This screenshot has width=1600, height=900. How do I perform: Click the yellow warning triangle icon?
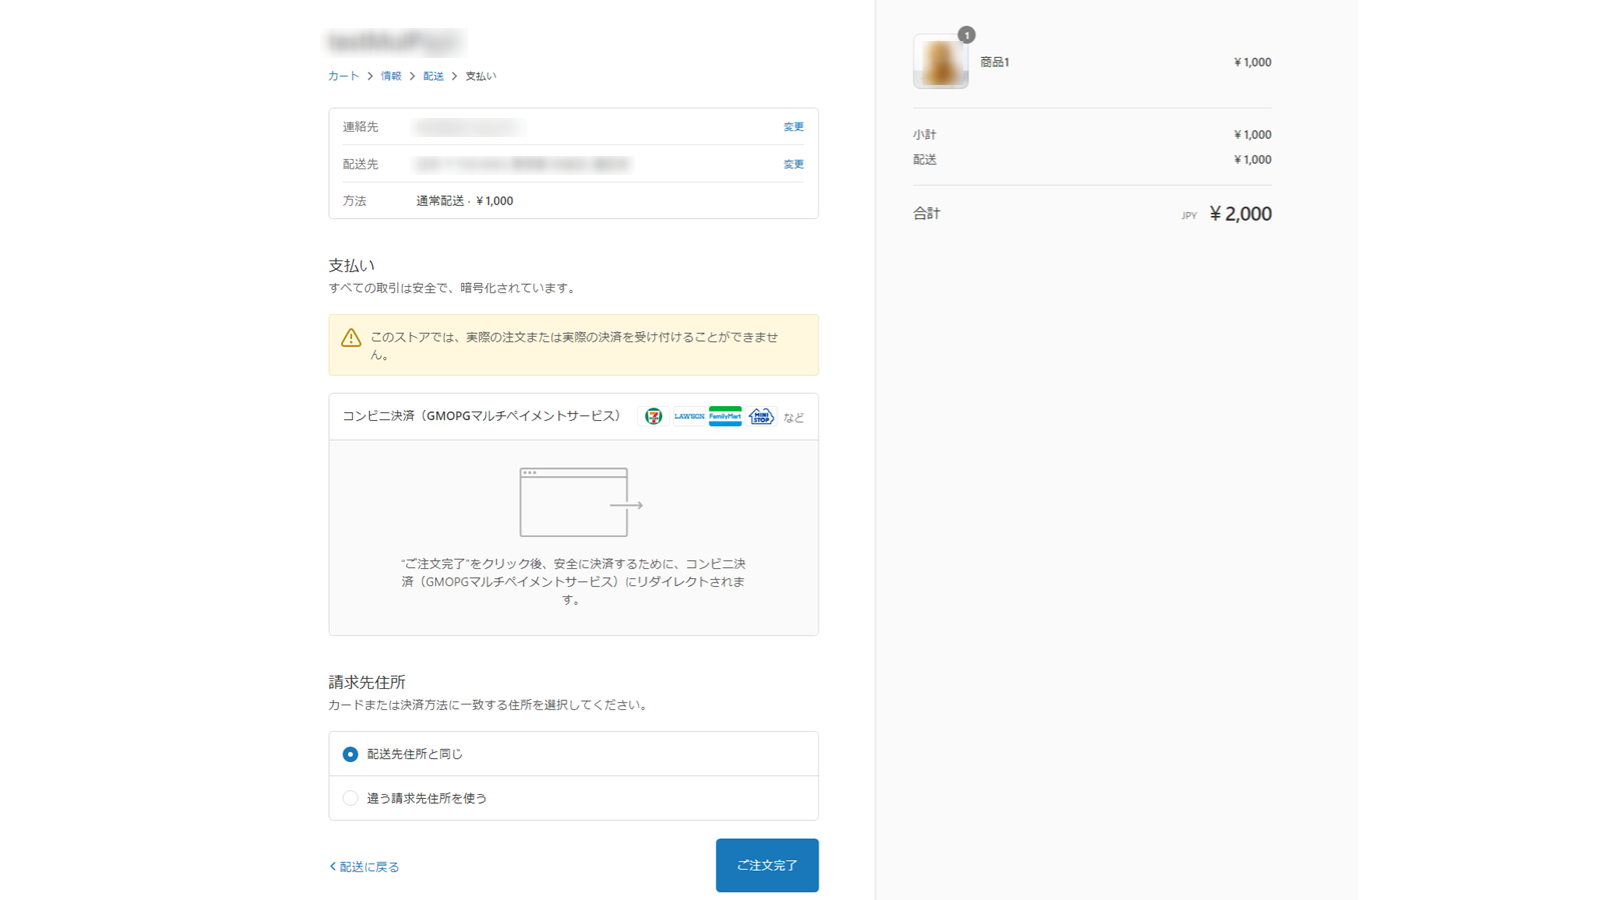pos(351,338)
